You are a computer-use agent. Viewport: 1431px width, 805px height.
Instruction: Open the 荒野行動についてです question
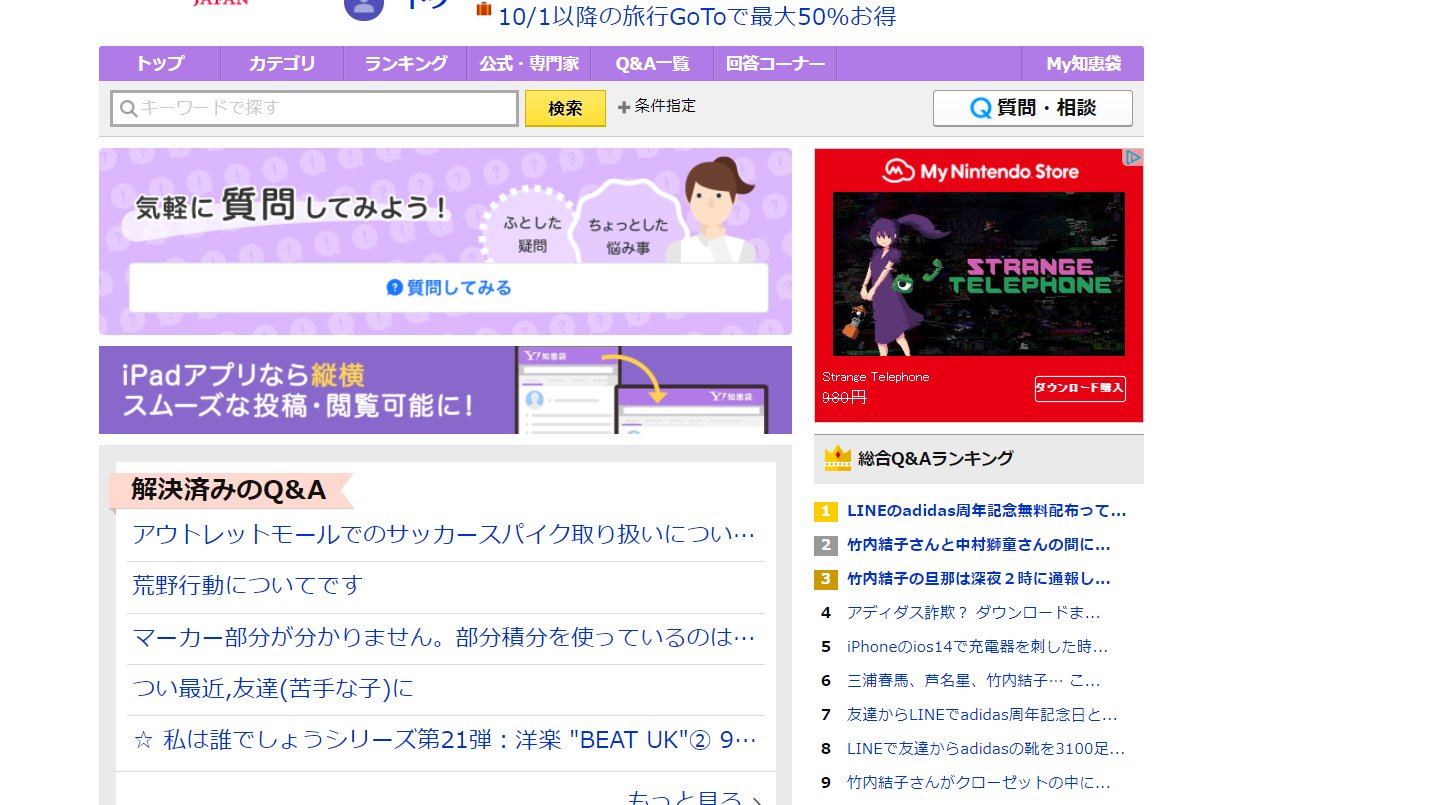(x=247, y=585)
